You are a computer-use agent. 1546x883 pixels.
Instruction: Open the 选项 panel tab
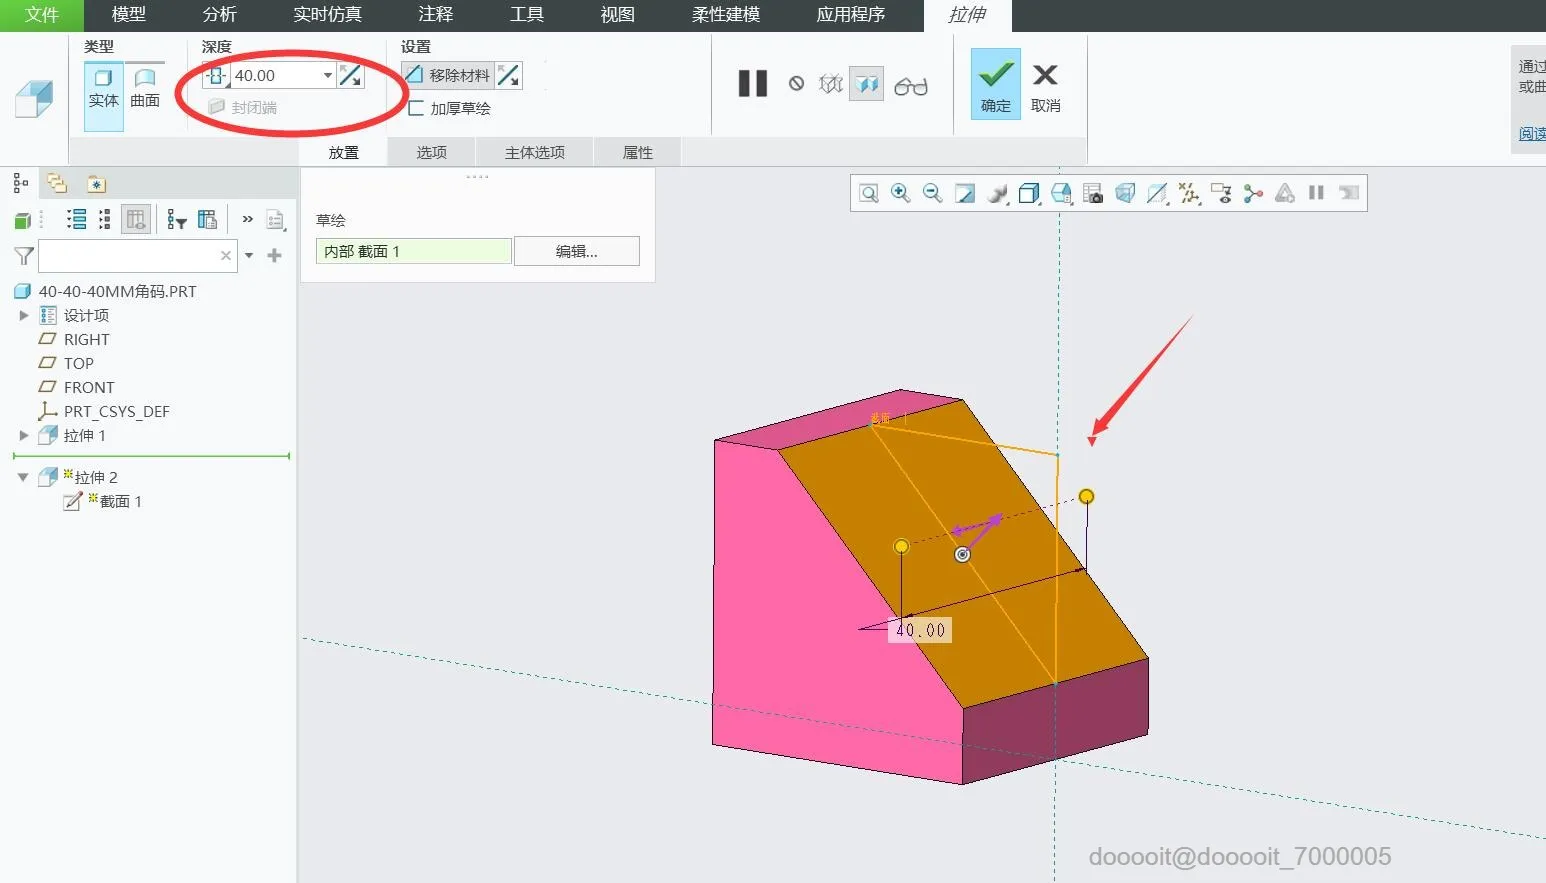[431, 152]
